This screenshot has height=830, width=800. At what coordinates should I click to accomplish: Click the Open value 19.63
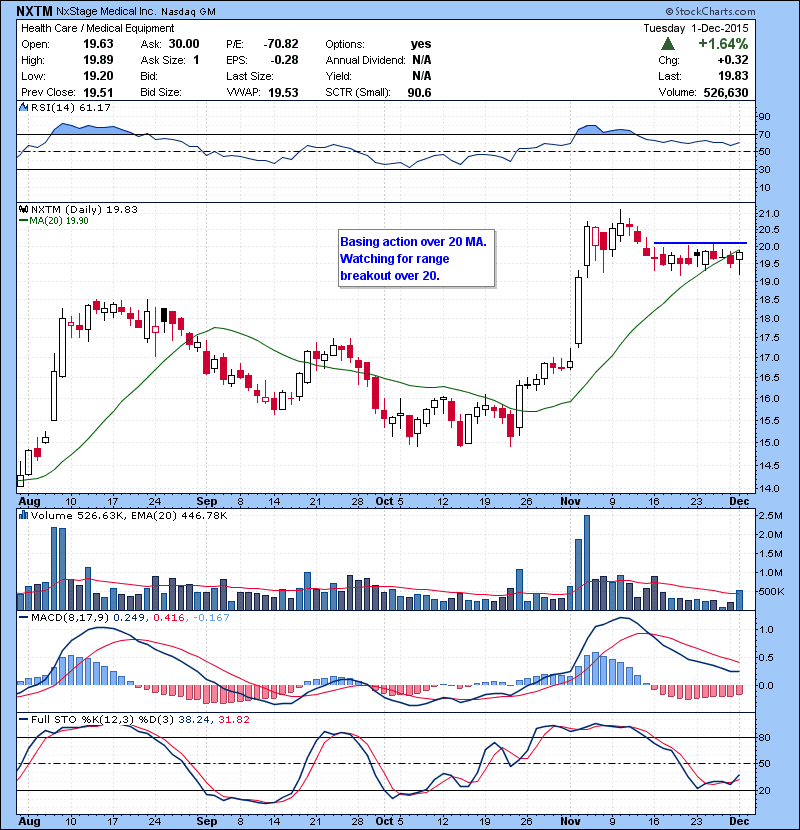tap(98, 44)
